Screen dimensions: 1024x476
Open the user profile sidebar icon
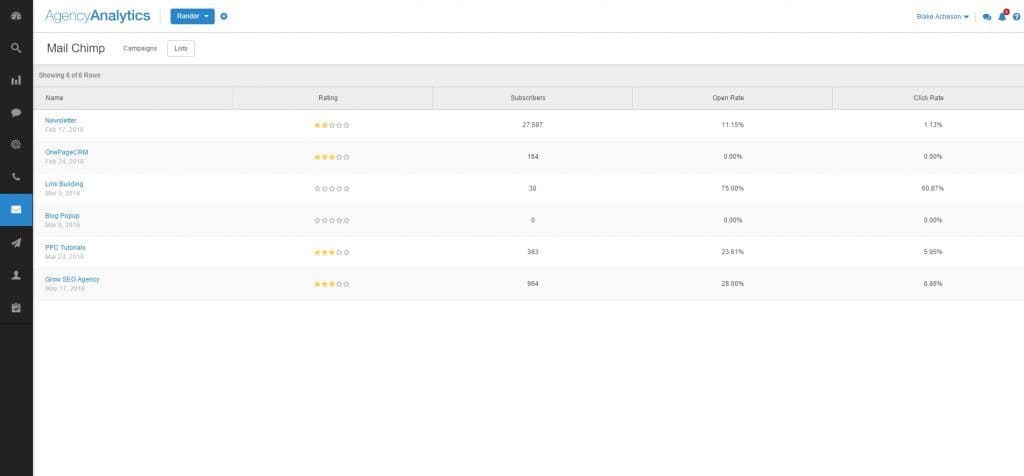point(16,275)
